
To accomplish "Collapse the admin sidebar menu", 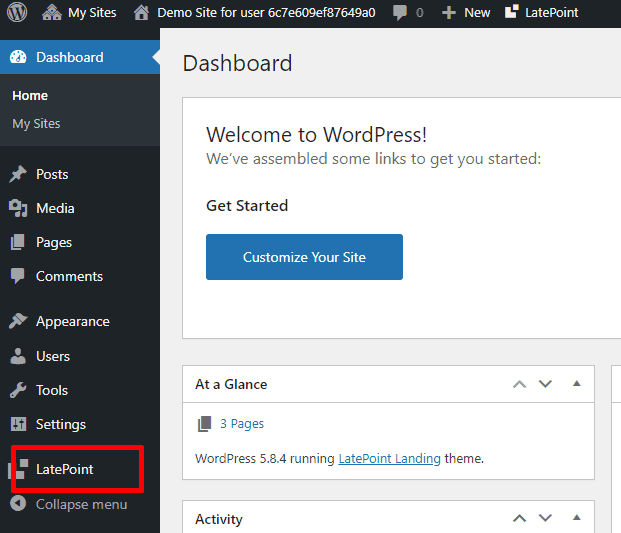I will (x=70, y=504).
